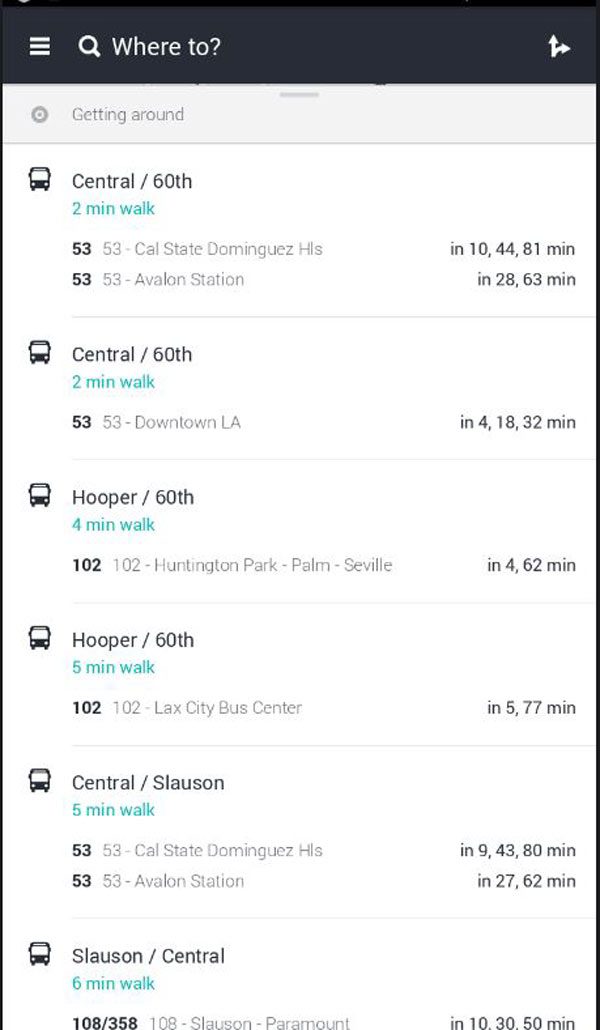Viewport: 600px width, 1030px height.
Task: Tap the drag handle above Getting around
Action: pos(300,95)
